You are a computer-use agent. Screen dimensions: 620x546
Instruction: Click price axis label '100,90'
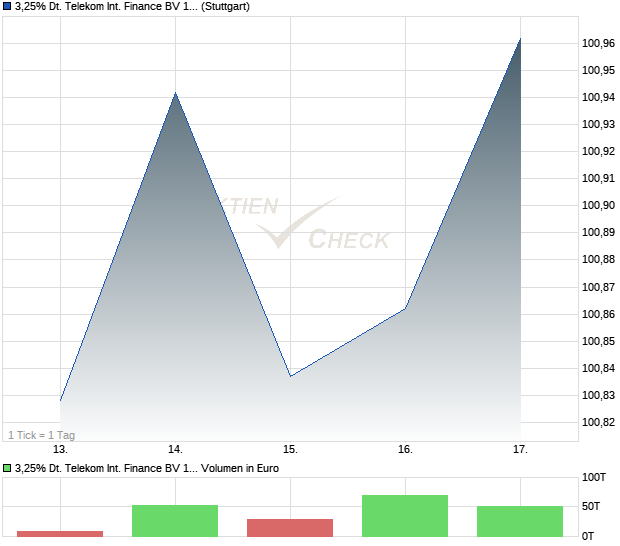[598, 205]
